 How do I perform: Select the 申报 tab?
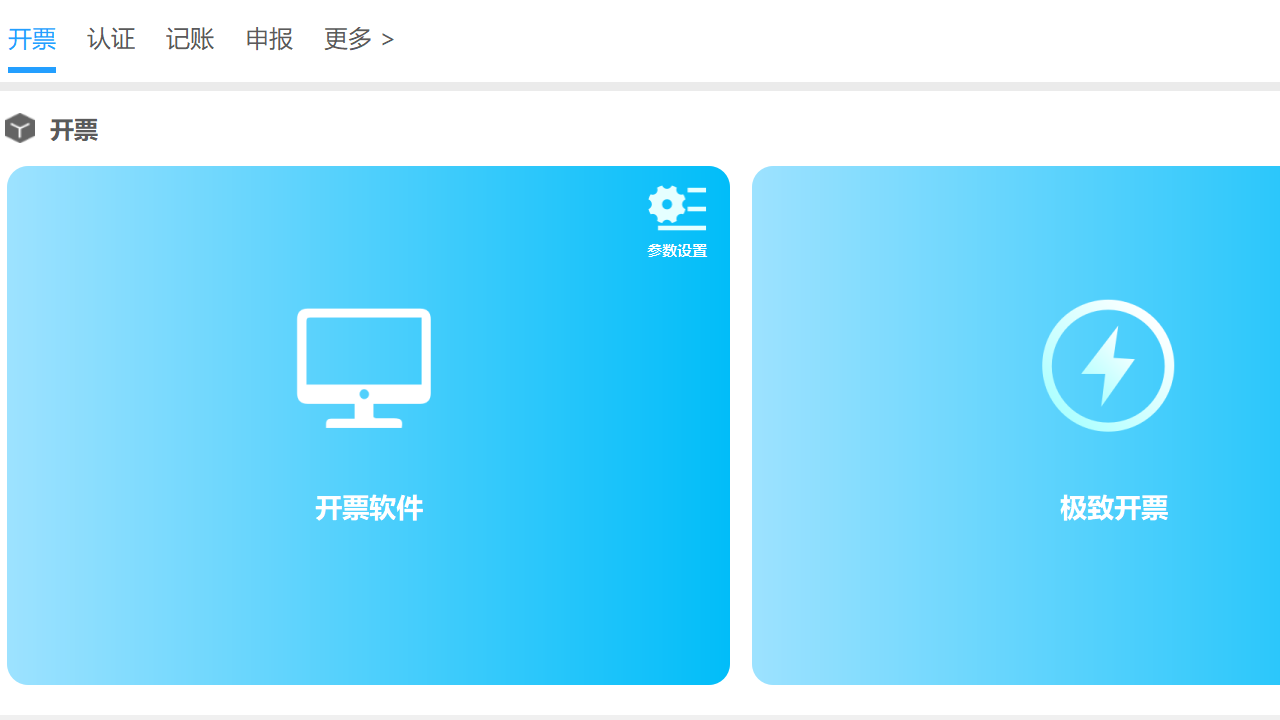(268, 39)
